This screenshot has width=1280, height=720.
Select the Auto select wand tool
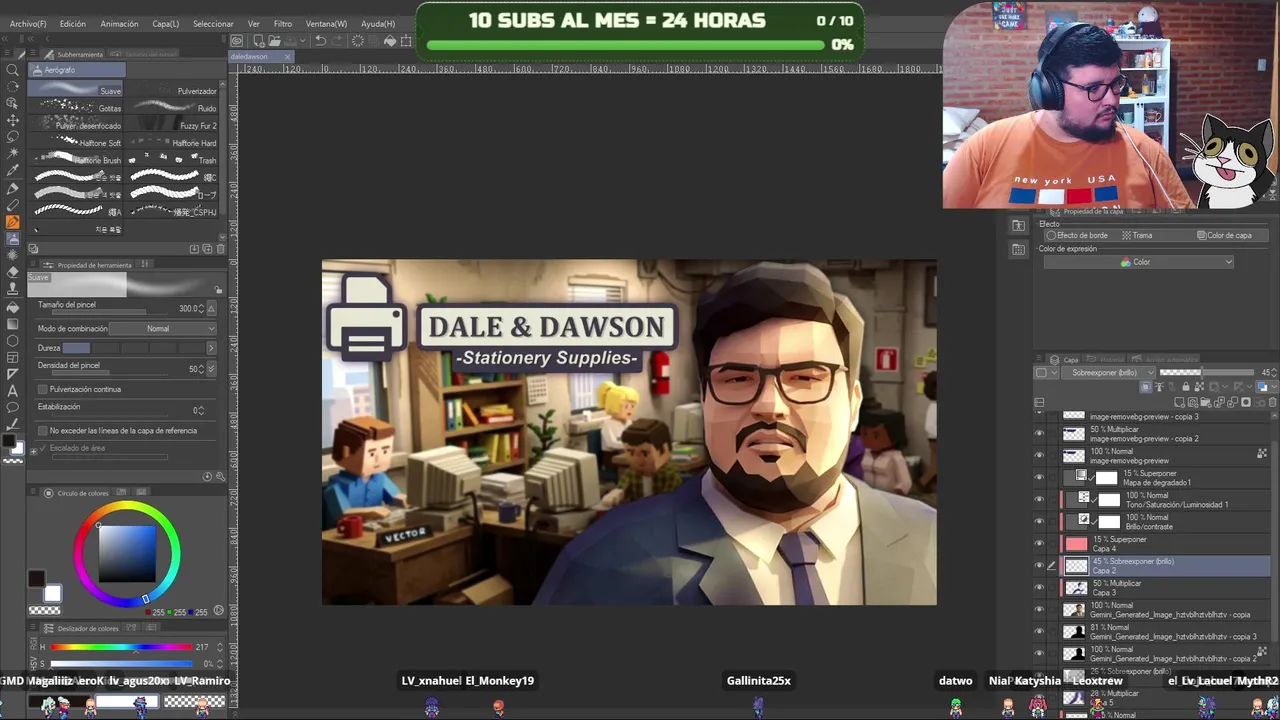13,153
